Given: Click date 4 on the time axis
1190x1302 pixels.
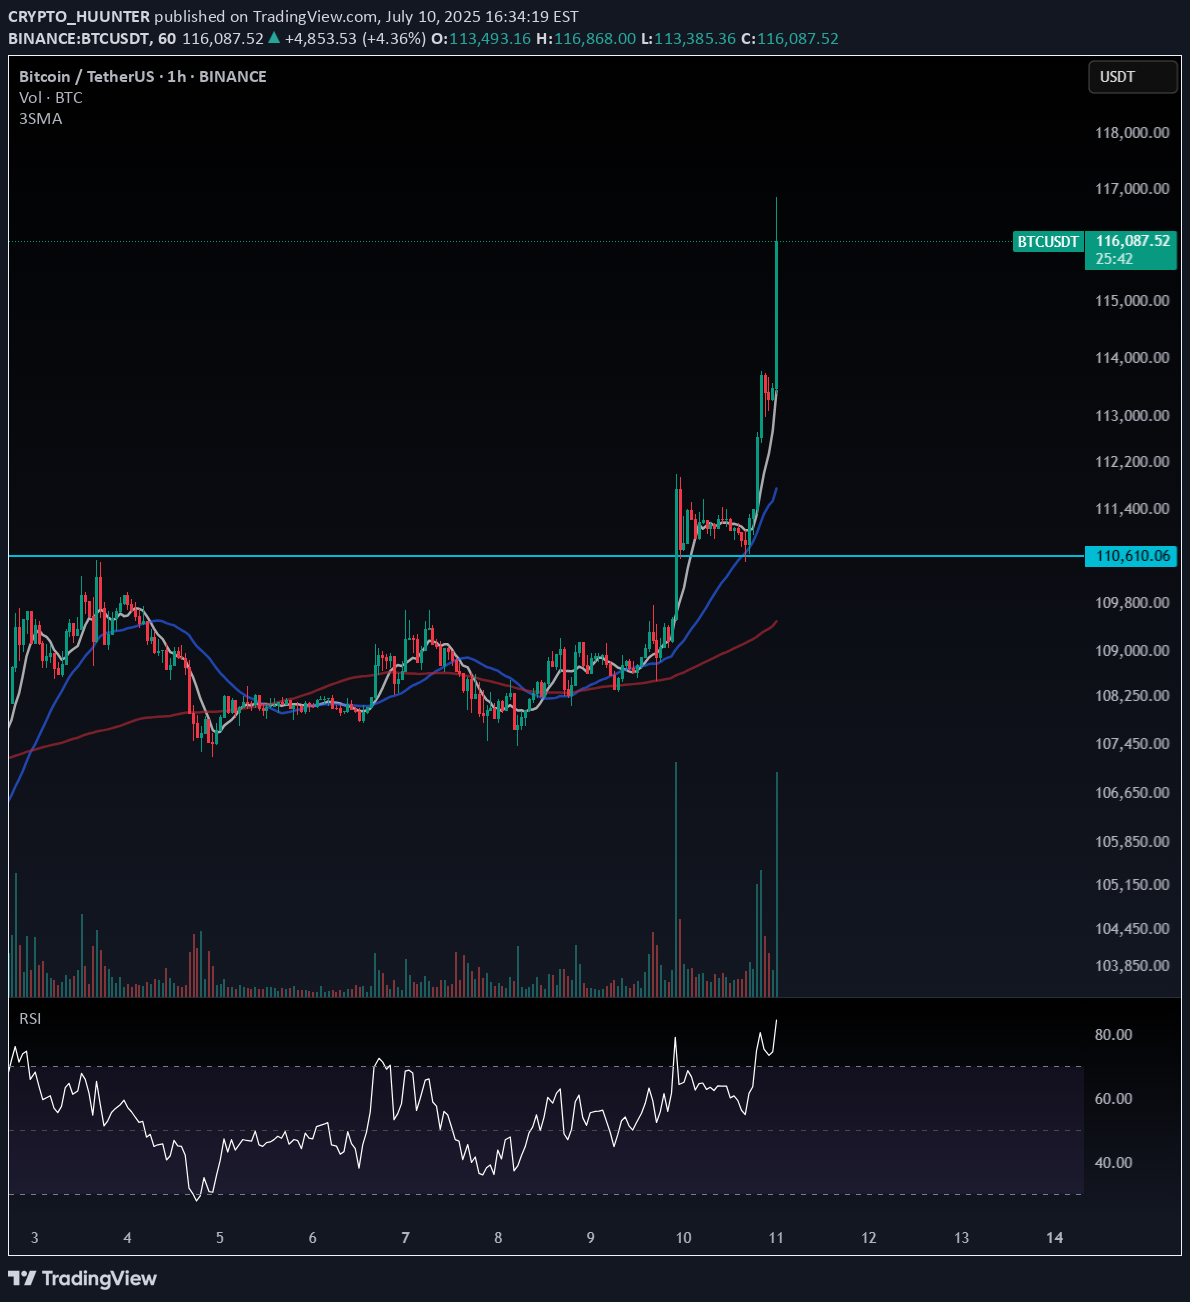Looking at the screenshot, I should point(127,1238).
